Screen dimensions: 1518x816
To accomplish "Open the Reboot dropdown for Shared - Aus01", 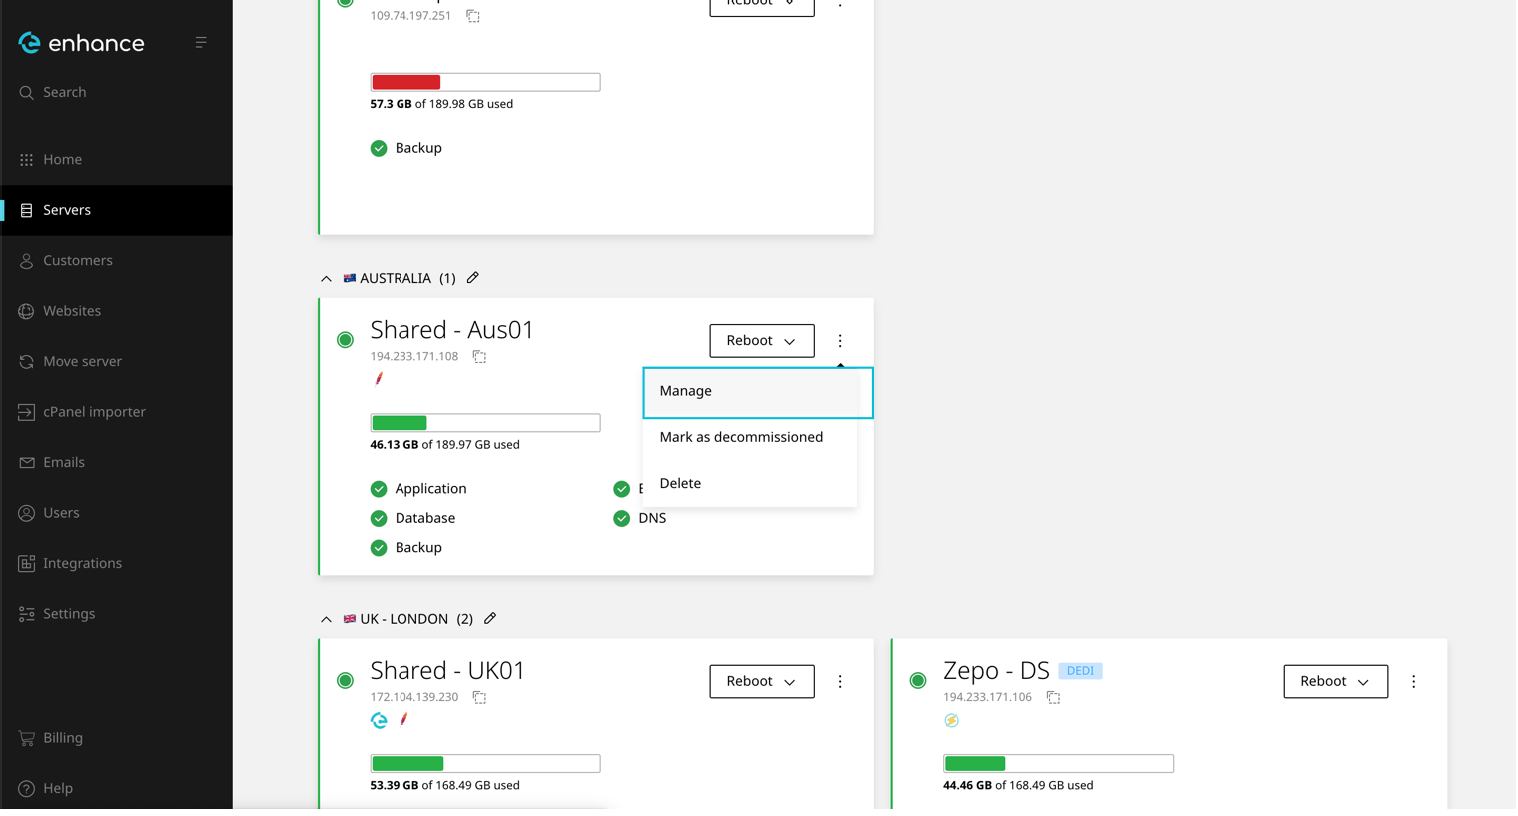I will pyautogui.click(x=761, y=341).
